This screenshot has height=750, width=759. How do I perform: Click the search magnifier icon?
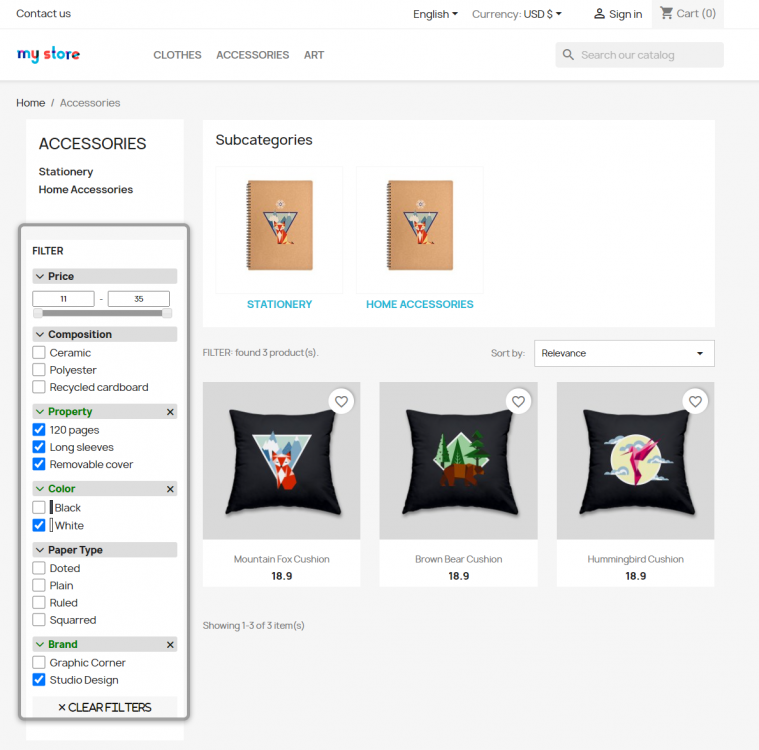coord(568,55)
